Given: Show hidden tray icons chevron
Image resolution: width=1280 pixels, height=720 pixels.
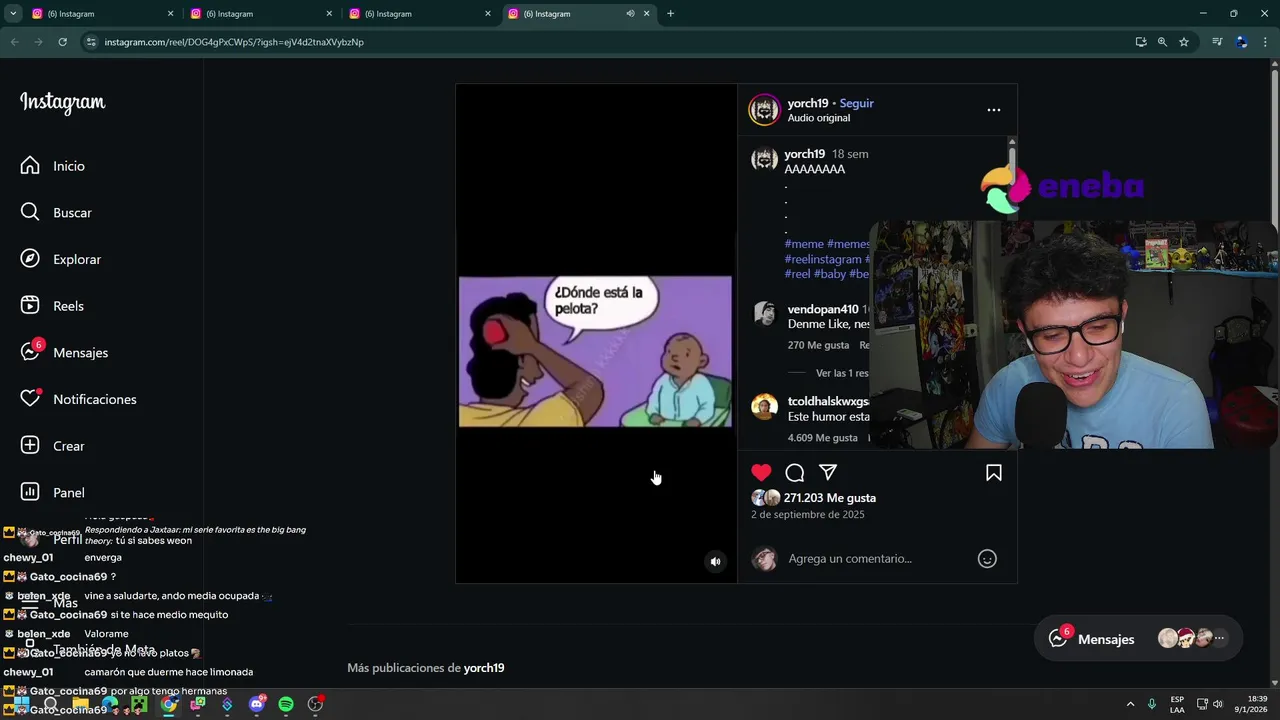Looking at the screenshot, I should click(1130, 704).
